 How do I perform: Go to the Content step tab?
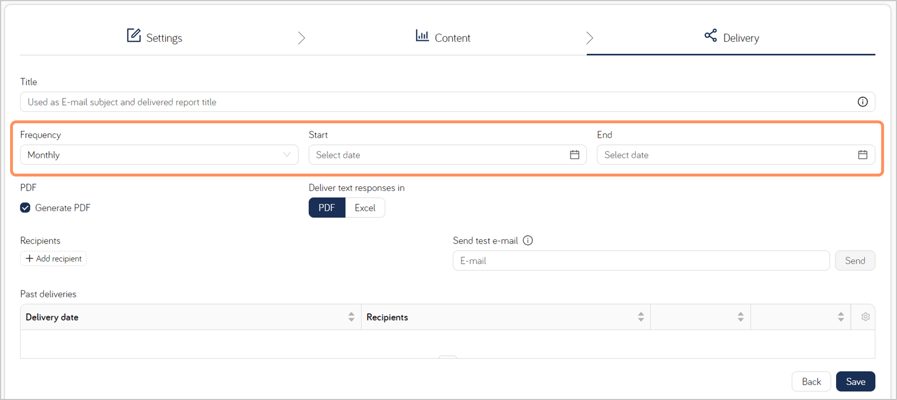click(443, 38)
